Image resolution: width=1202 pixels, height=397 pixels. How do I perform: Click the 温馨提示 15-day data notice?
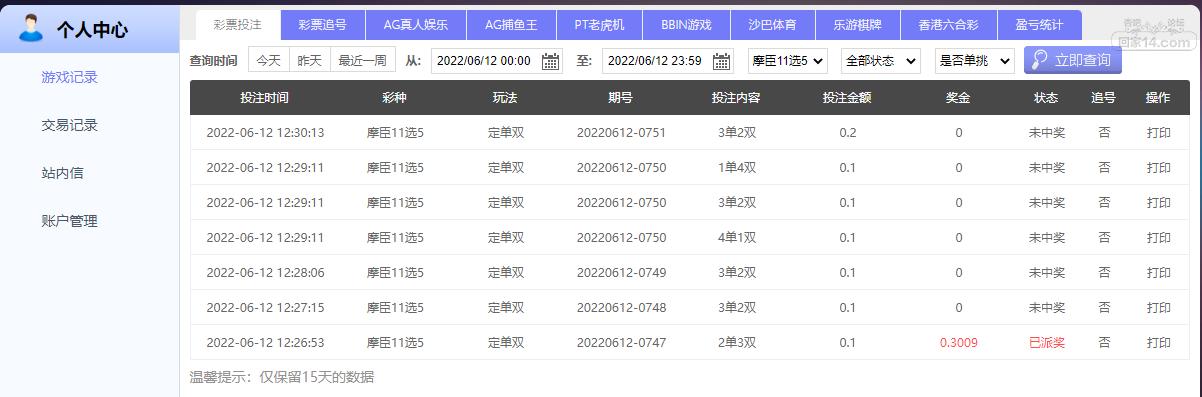point(282,377)
